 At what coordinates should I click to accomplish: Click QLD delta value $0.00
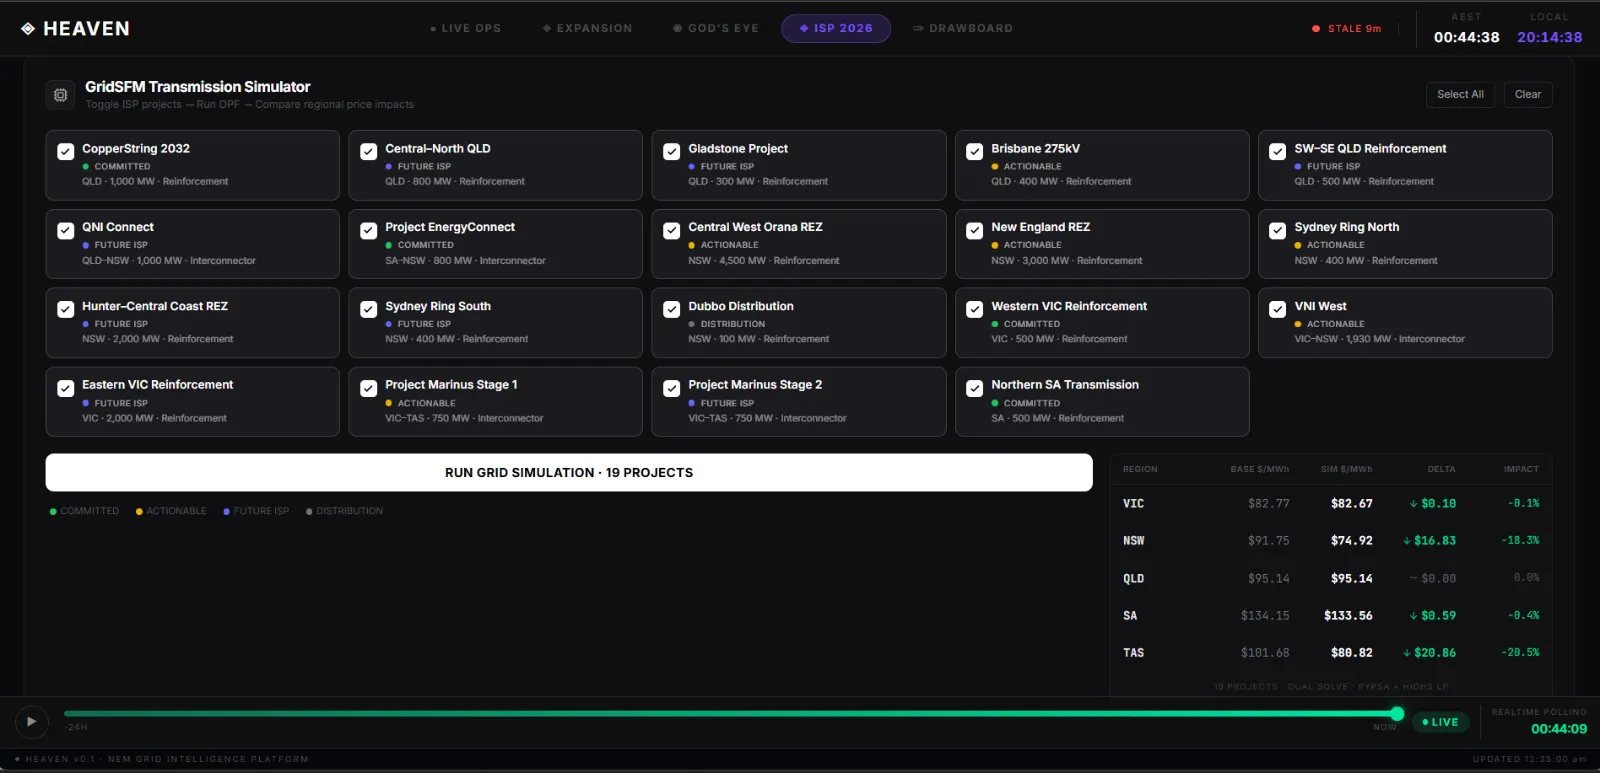tap(1438, 579)
